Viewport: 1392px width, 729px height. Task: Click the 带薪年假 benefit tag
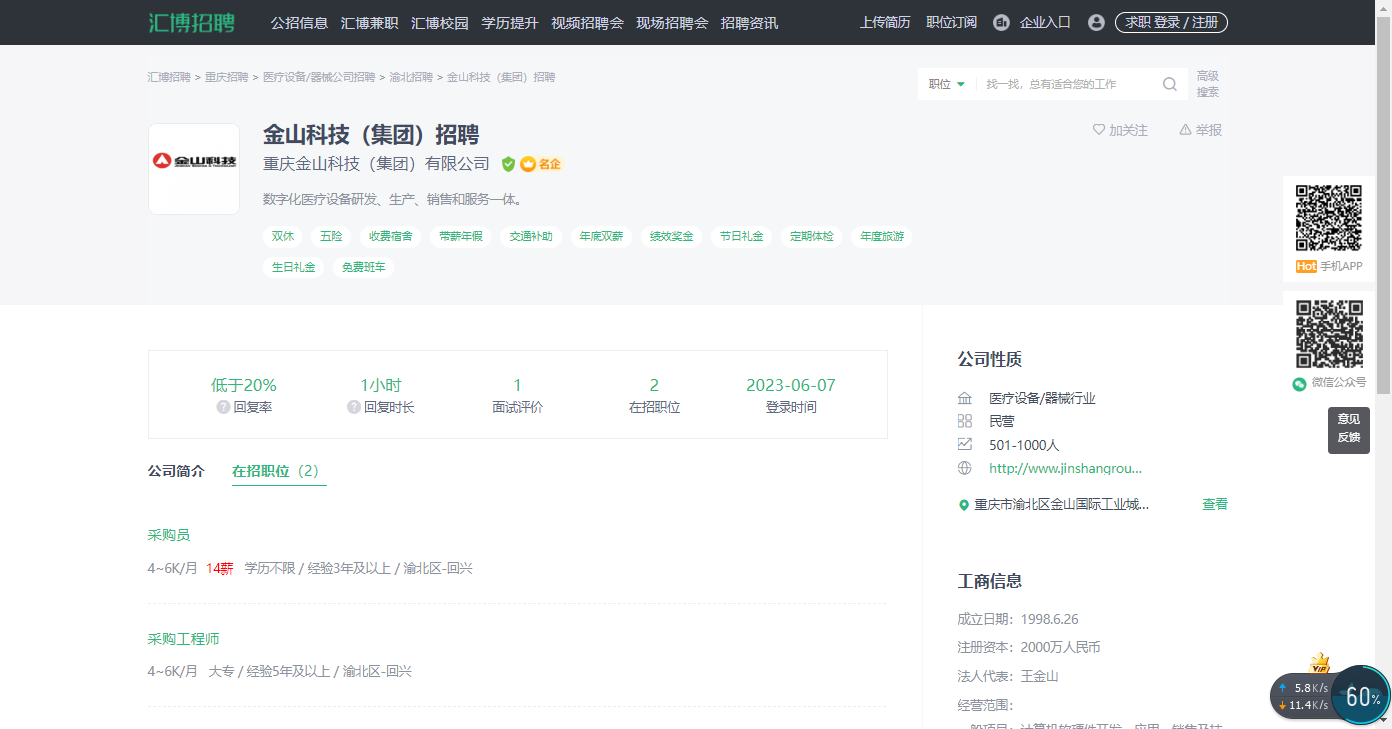[x=461, y=237]
